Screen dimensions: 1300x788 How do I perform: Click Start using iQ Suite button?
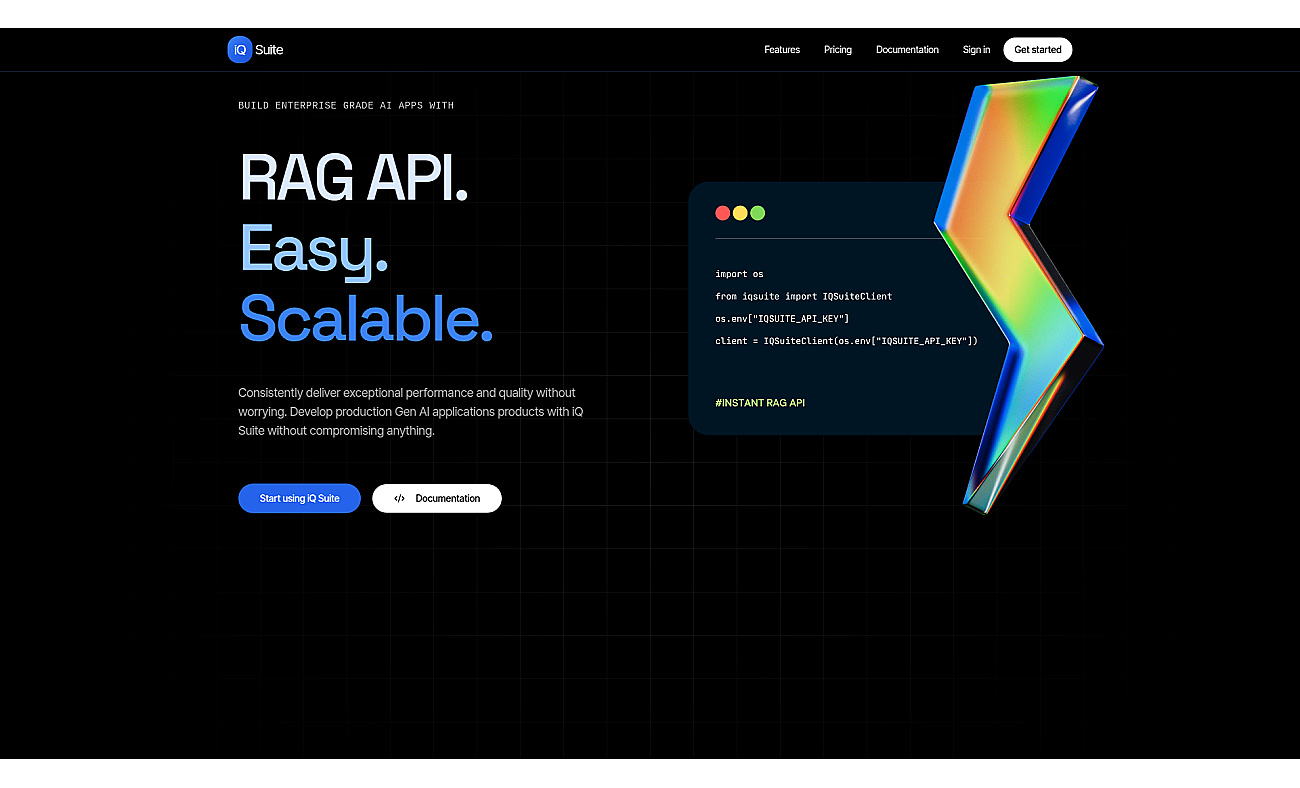coord(299,498)
